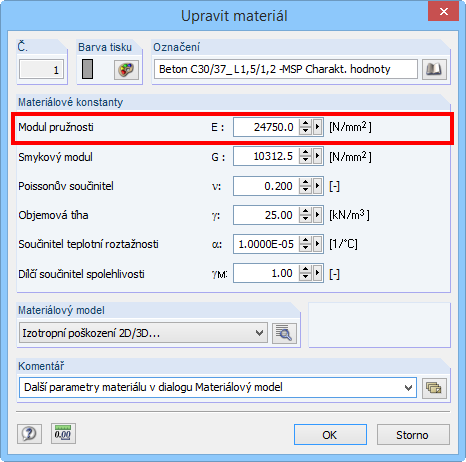Open the Dílčí součinitel spolehlivosti side arrow menu
Viewport: 466px width, 462px height.
click(x=317, y=273)
